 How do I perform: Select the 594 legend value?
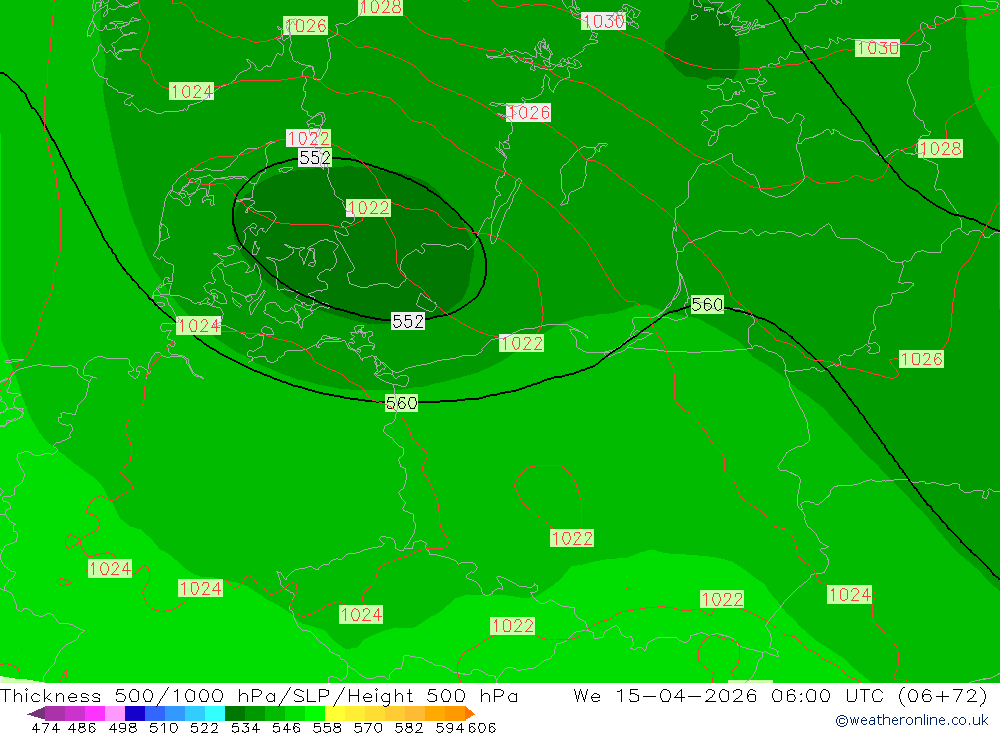pos(450,727)
